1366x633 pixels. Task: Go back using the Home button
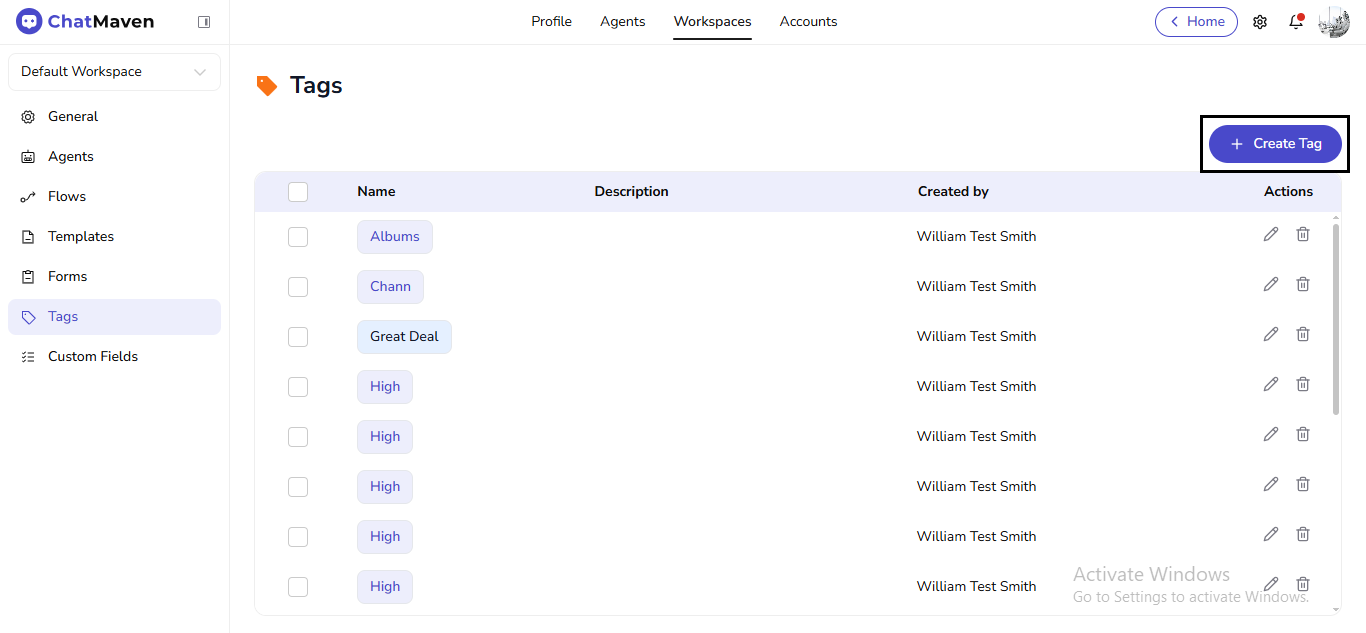[1196, 22]
